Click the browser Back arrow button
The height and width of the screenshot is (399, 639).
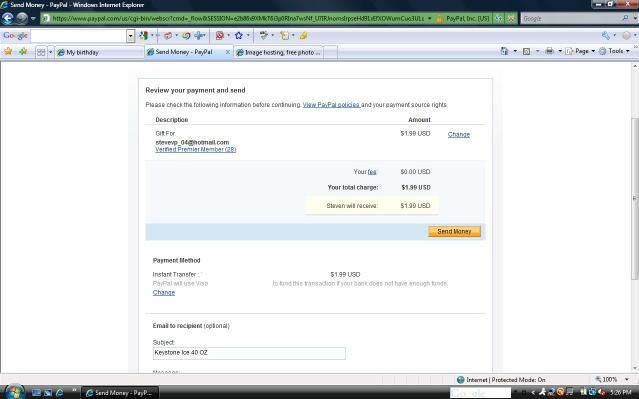point(8,18)
